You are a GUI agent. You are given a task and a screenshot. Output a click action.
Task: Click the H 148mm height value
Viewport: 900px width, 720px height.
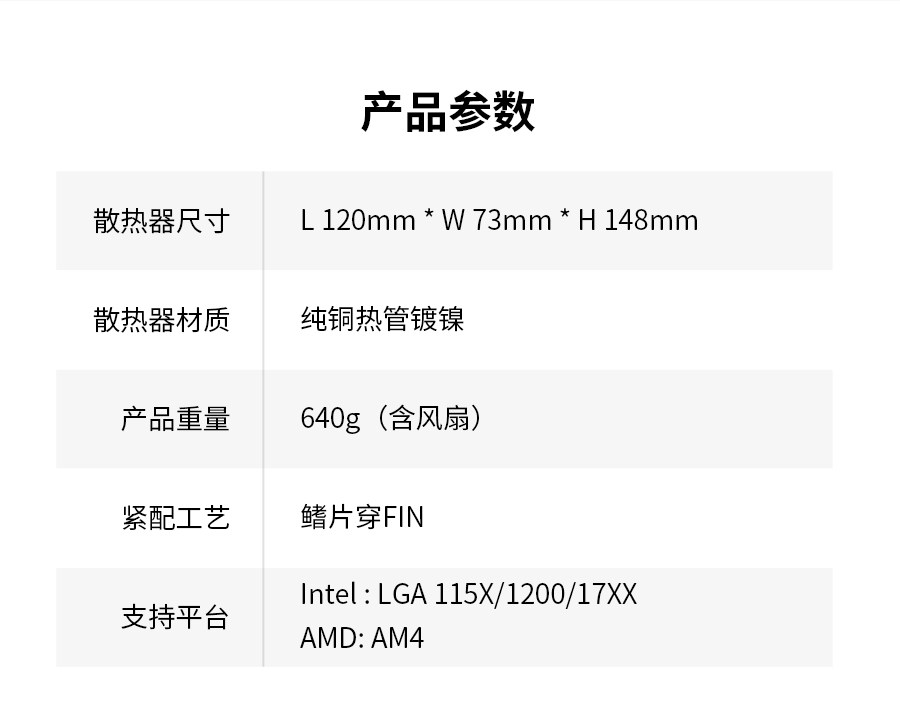click(x=638, y=221)
